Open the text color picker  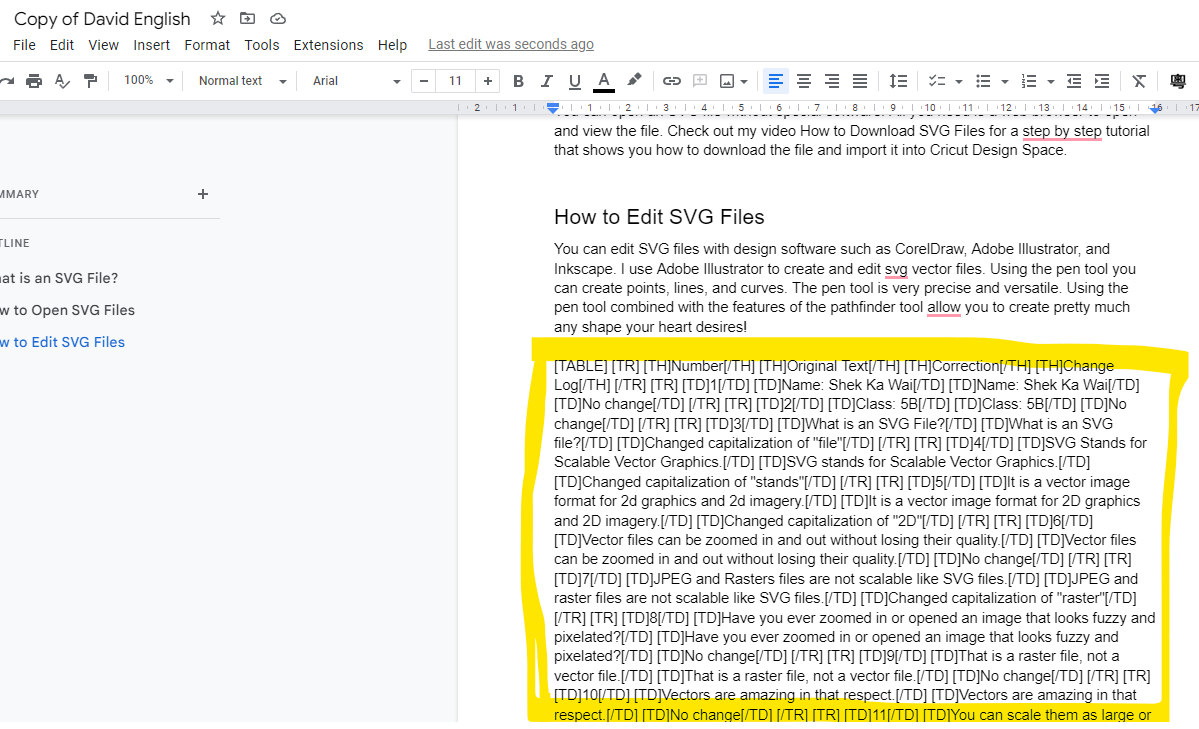click(x=604, y=81)
